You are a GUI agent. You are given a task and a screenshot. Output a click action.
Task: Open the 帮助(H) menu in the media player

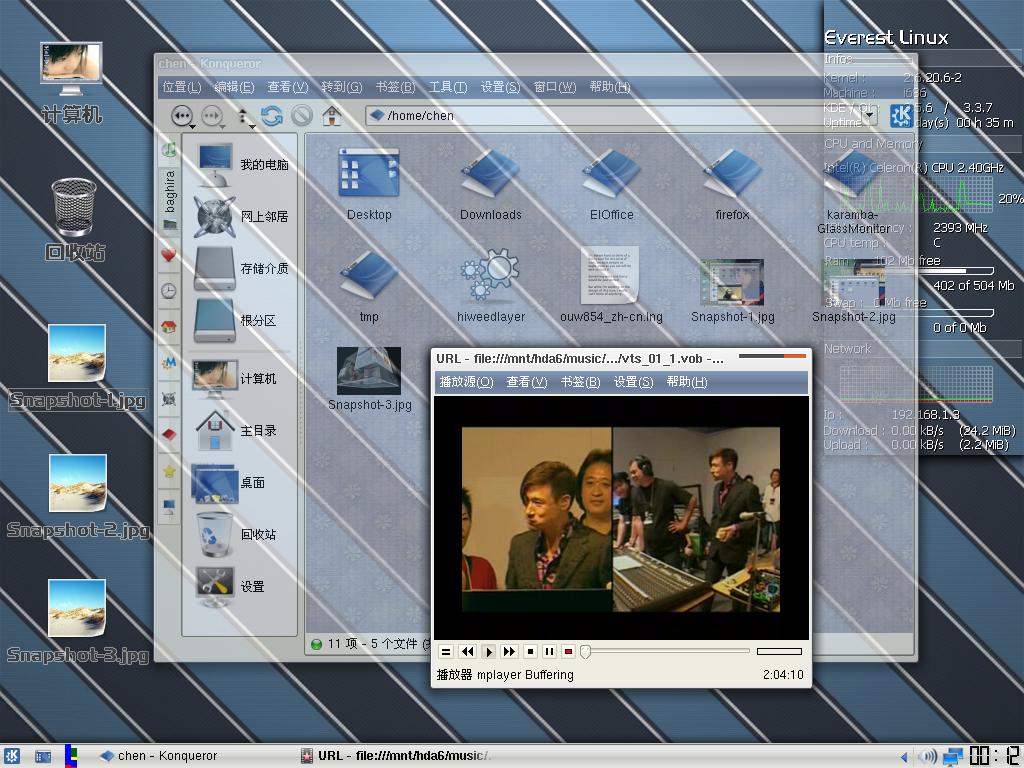click(x=686, y=382)
